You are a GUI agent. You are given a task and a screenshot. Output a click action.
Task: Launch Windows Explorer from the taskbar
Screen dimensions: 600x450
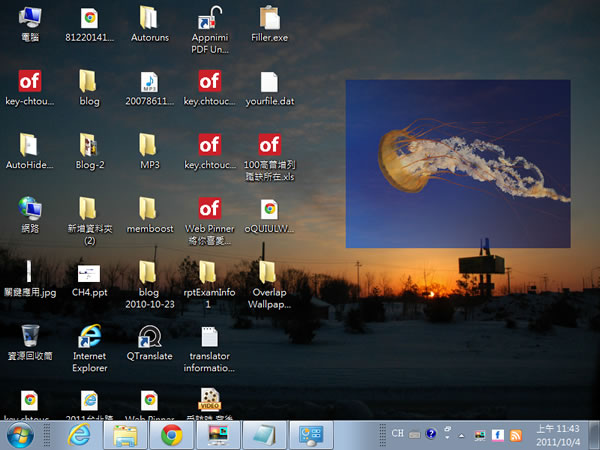125,435
